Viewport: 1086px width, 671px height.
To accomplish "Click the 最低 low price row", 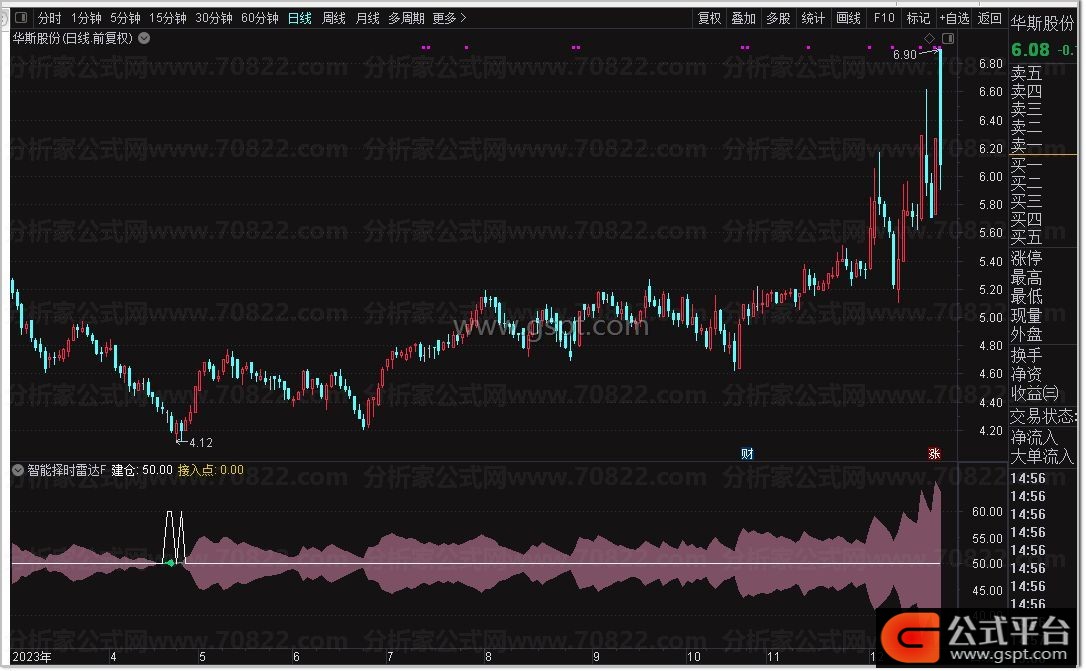I will click(1026, 296).
